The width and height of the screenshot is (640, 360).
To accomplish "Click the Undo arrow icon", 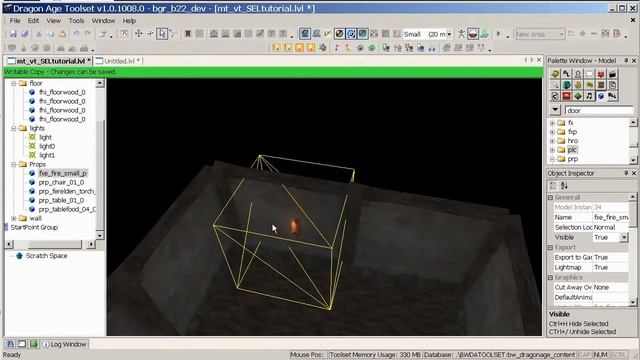I will pos(76,34).
